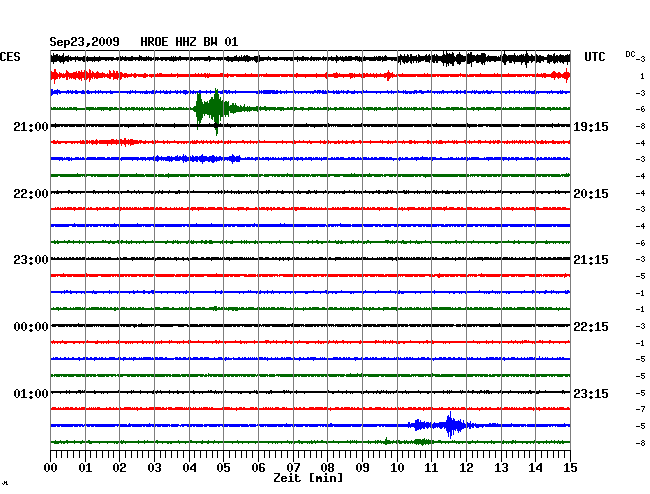Select minute tick 06 on the time axis
This screenshot has height=494, width=650.
coord(258,467)
